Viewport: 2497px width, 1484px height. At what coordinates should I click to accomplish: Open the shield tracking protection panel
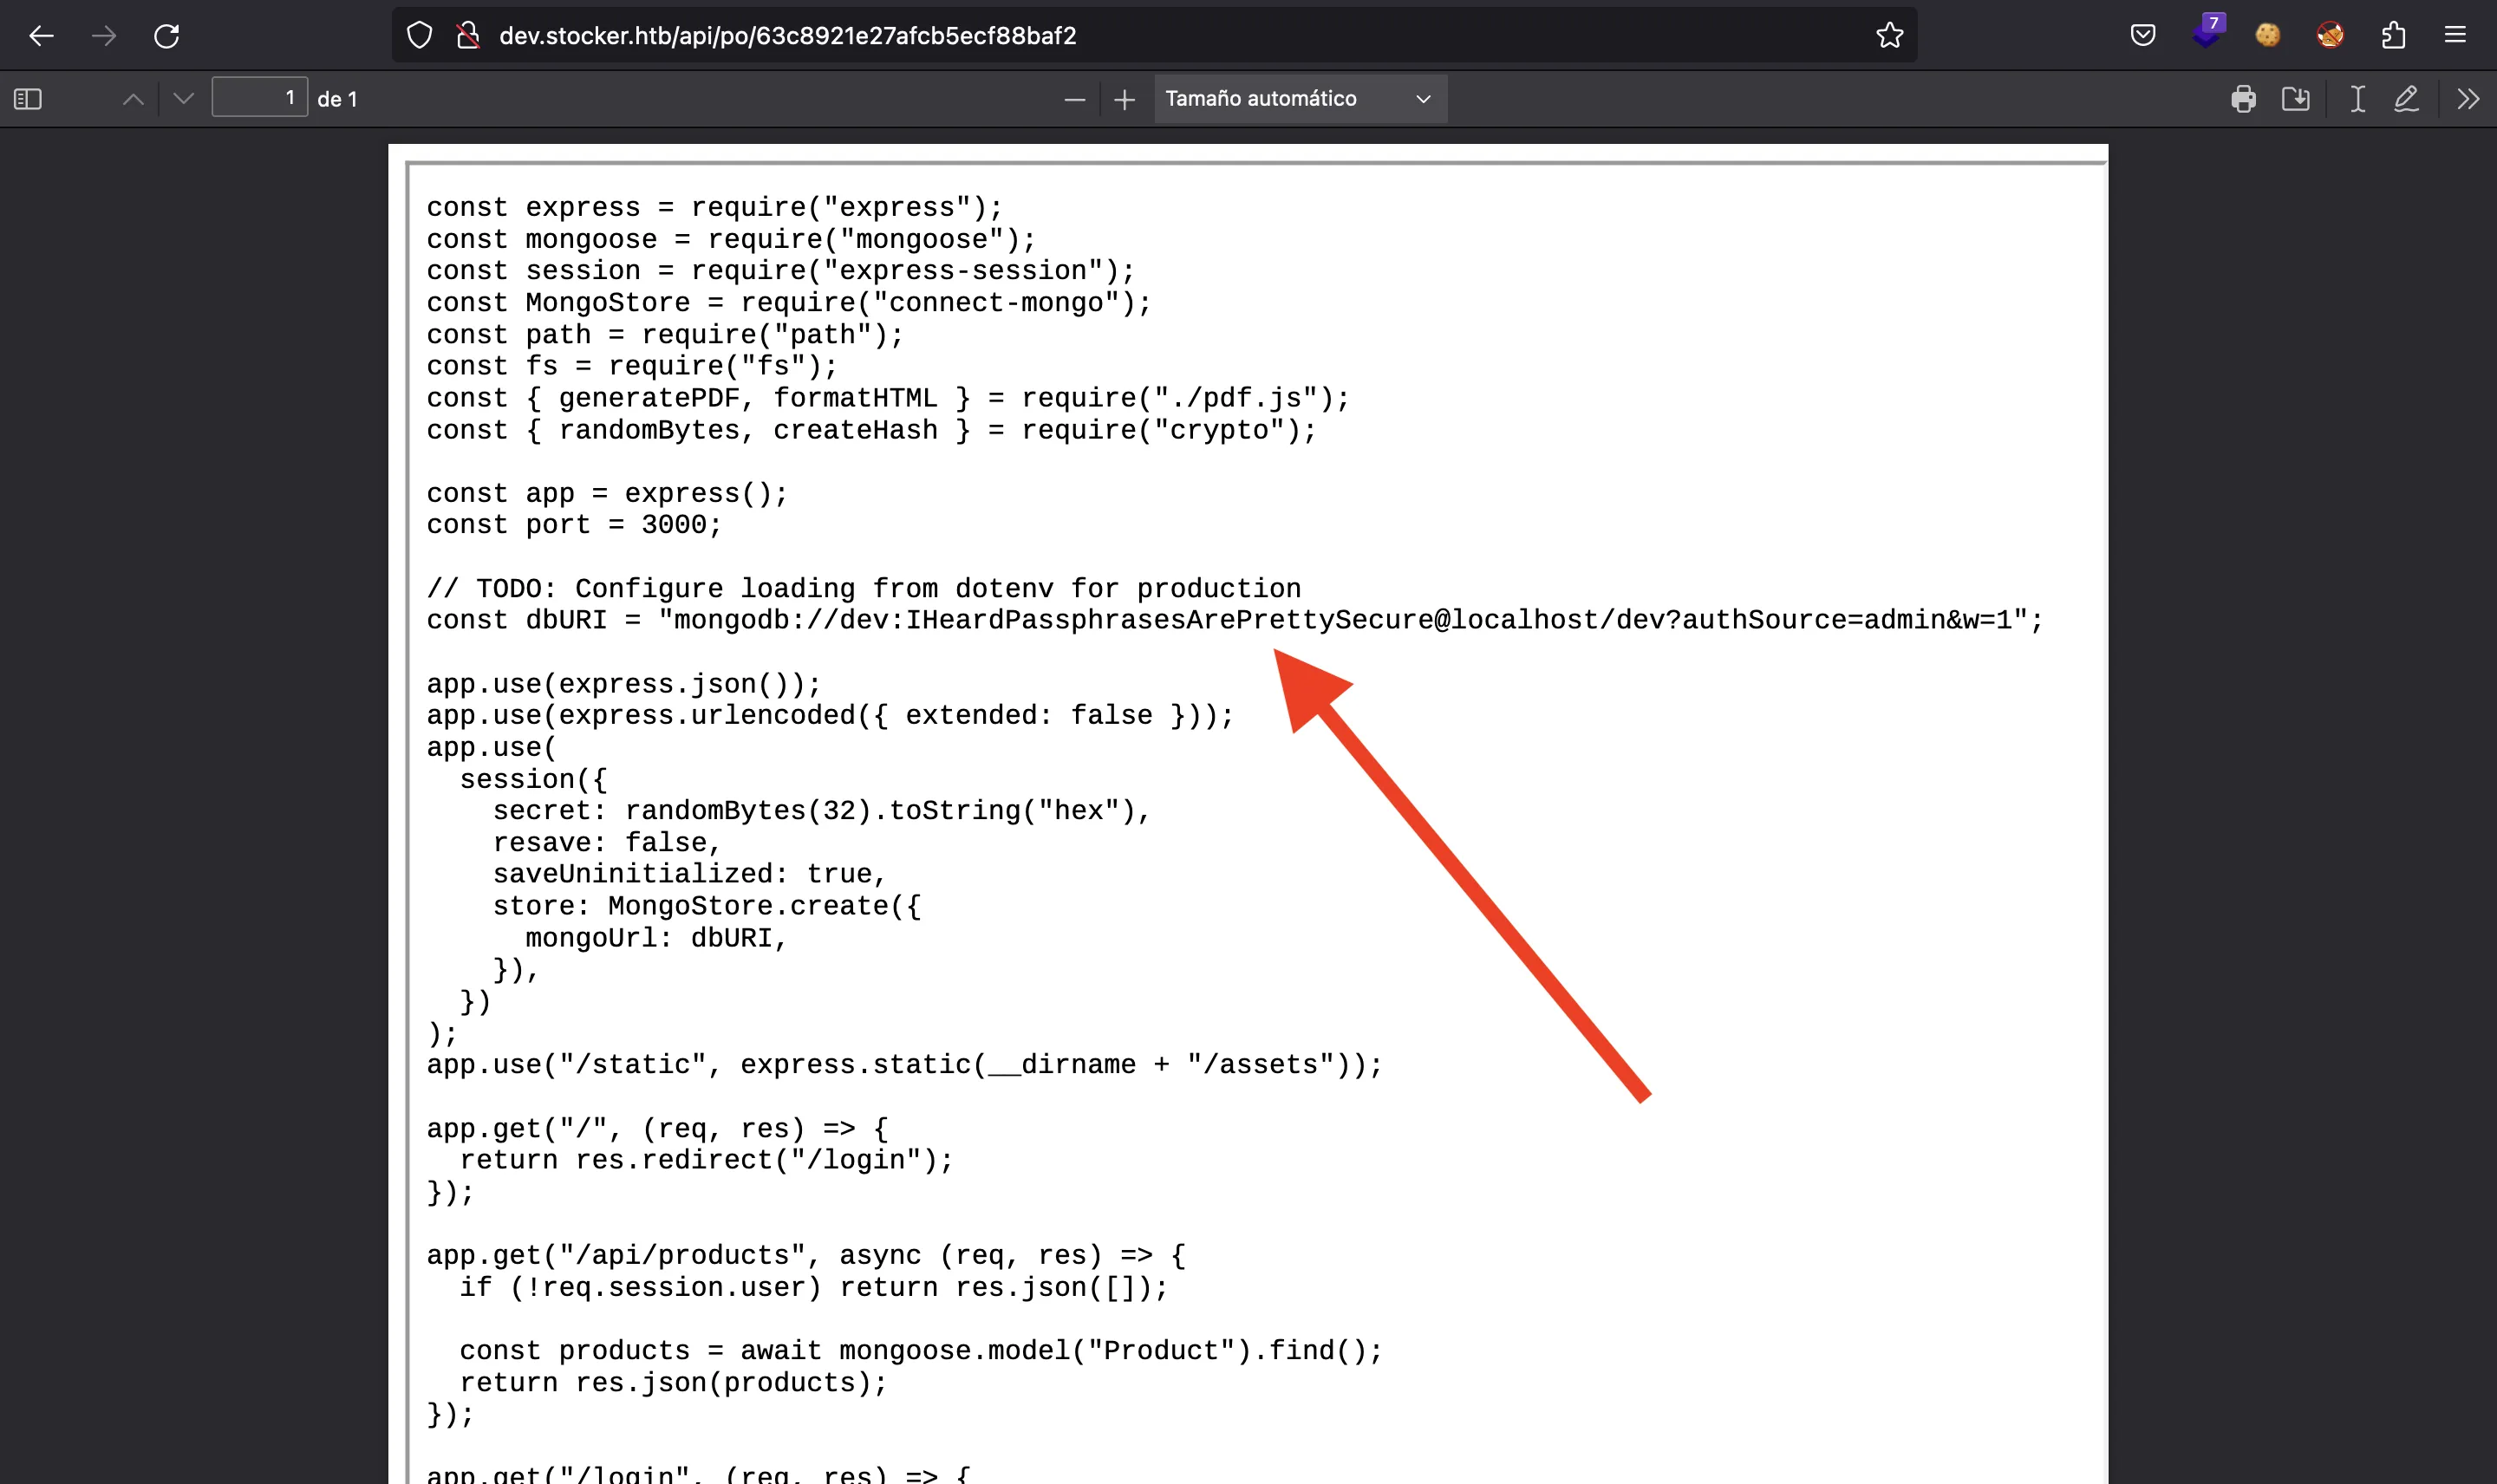pos(420,36)
